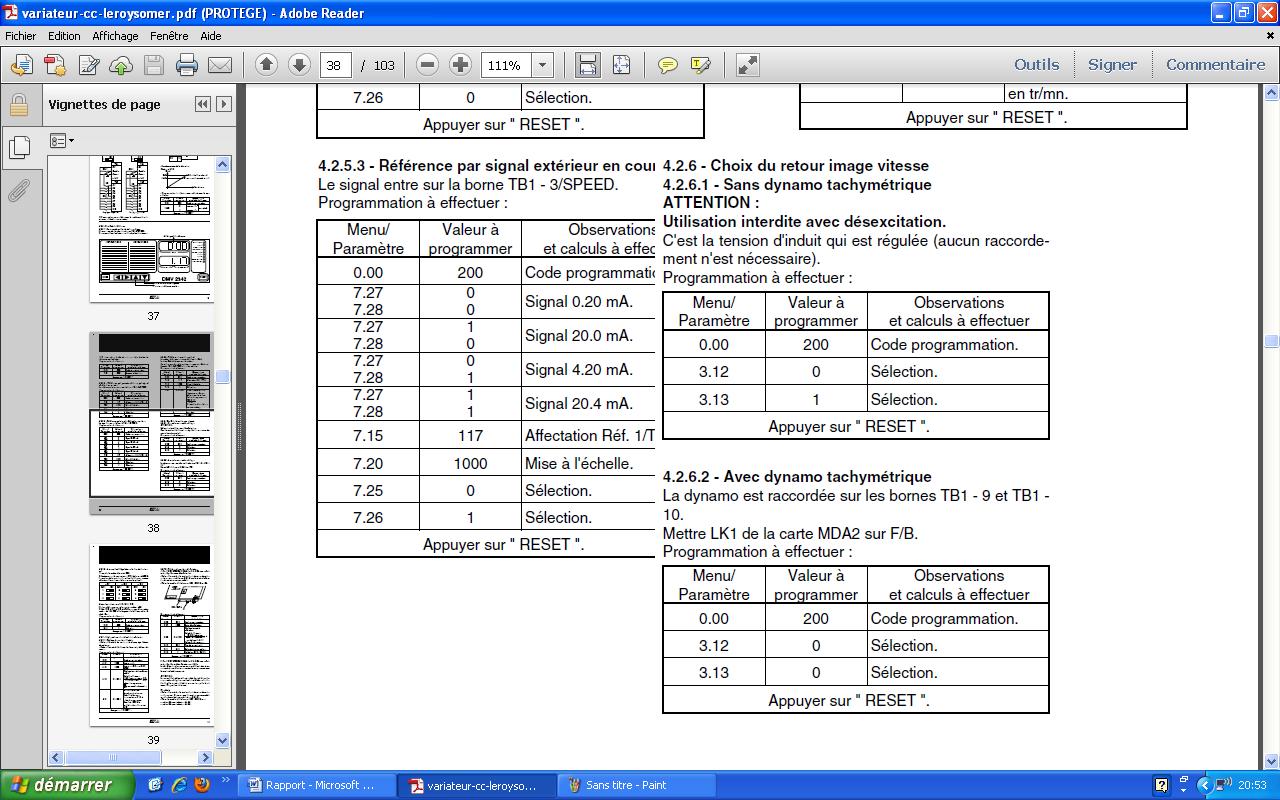Open the Aide menu
This screenshot has height=800, width=1280.
coord(211,36)
